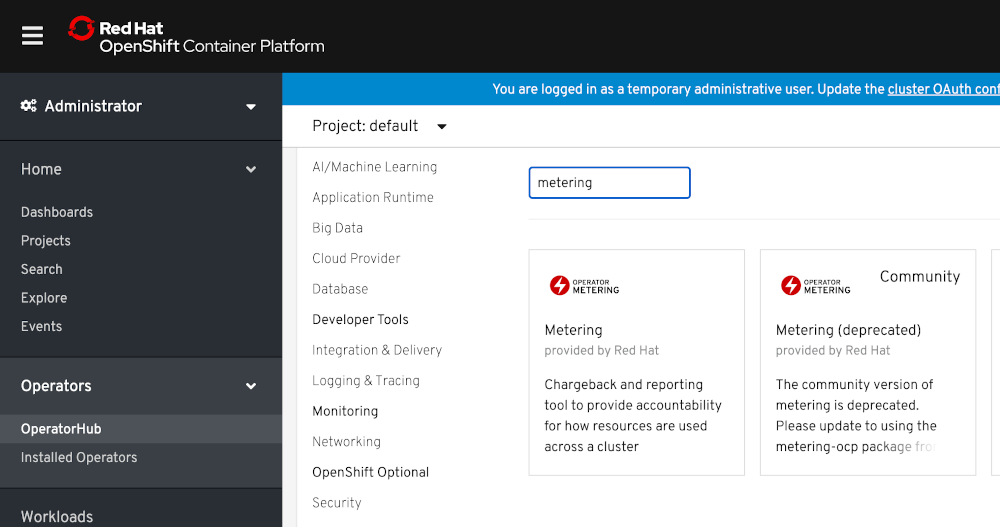Filter by Networking category
This screenshot has width=1000, height=527.
pyautogui.click(x=346, y=442)
